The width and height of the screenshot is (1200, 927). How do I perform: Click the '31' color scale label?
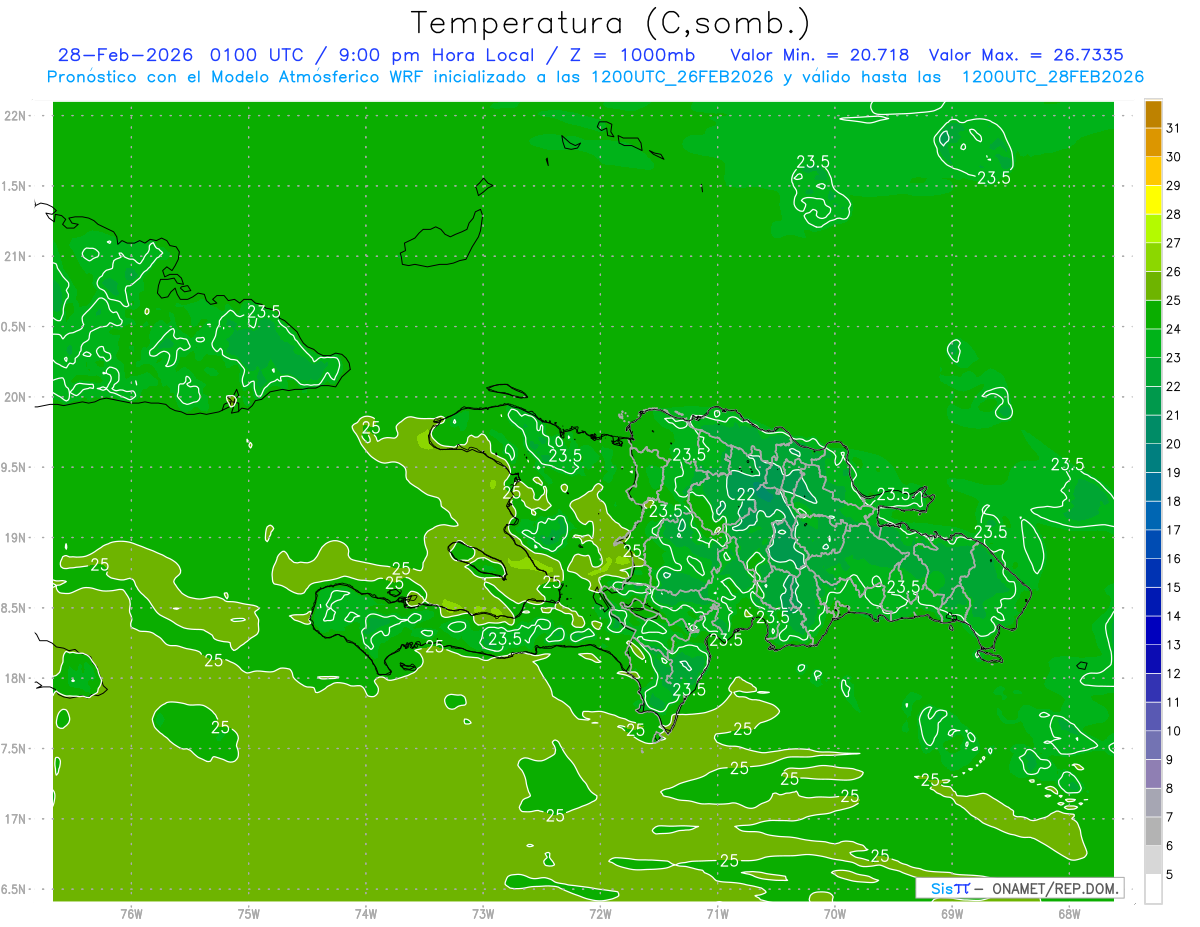click(1173, 128)
